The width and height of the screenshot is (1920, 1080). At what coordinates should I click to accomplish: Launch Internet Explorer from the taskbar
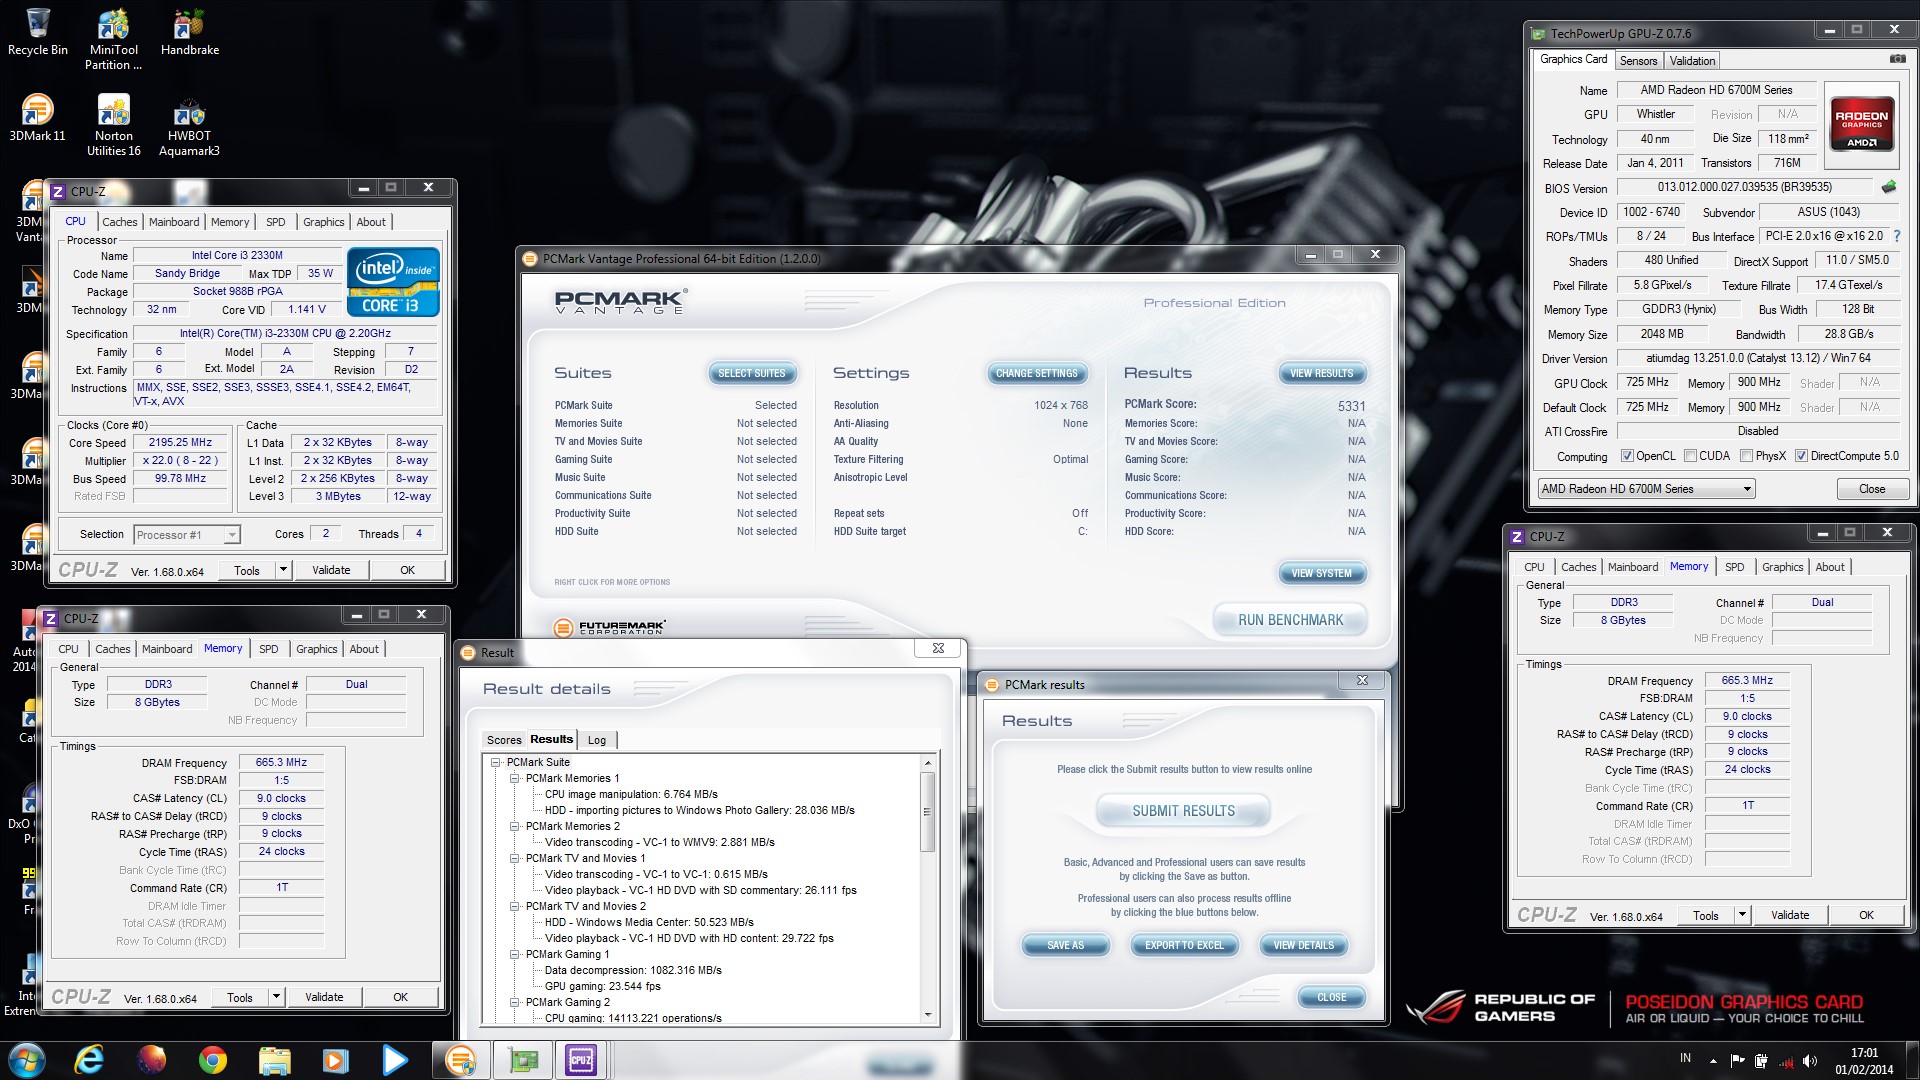click(x=90, y=1060)
